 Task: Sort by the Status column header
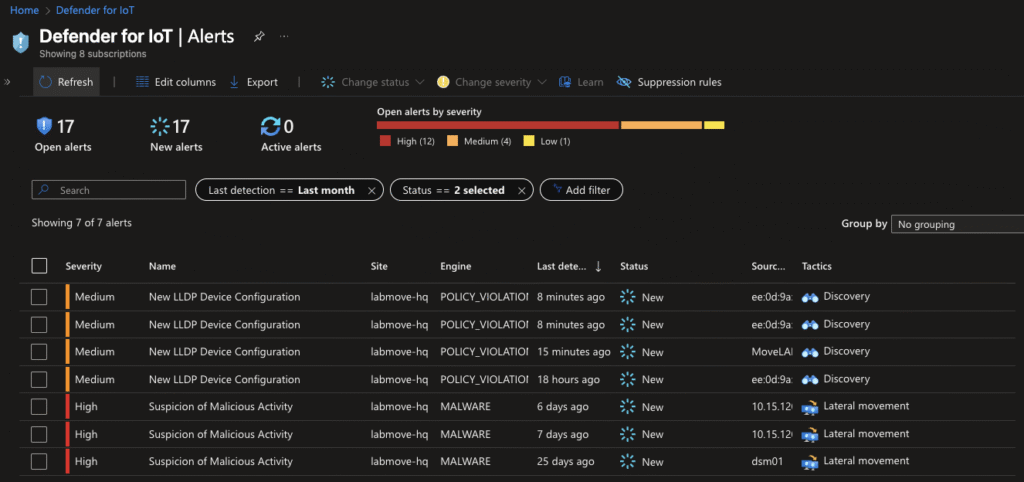click(x=633, y=266)
